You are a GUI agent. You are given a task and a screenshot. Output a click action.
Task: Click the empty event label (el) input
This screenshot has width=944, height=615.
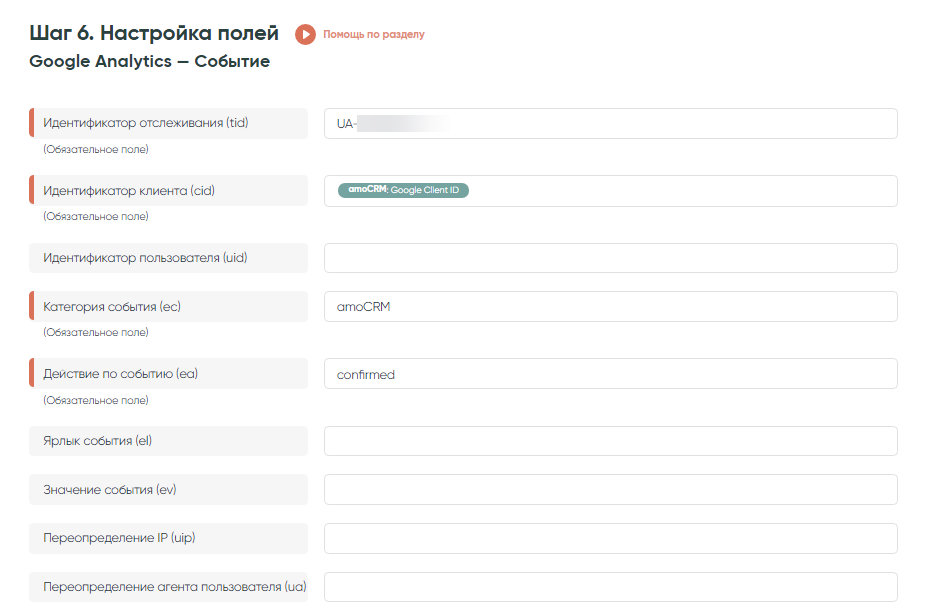pos(610,441)
